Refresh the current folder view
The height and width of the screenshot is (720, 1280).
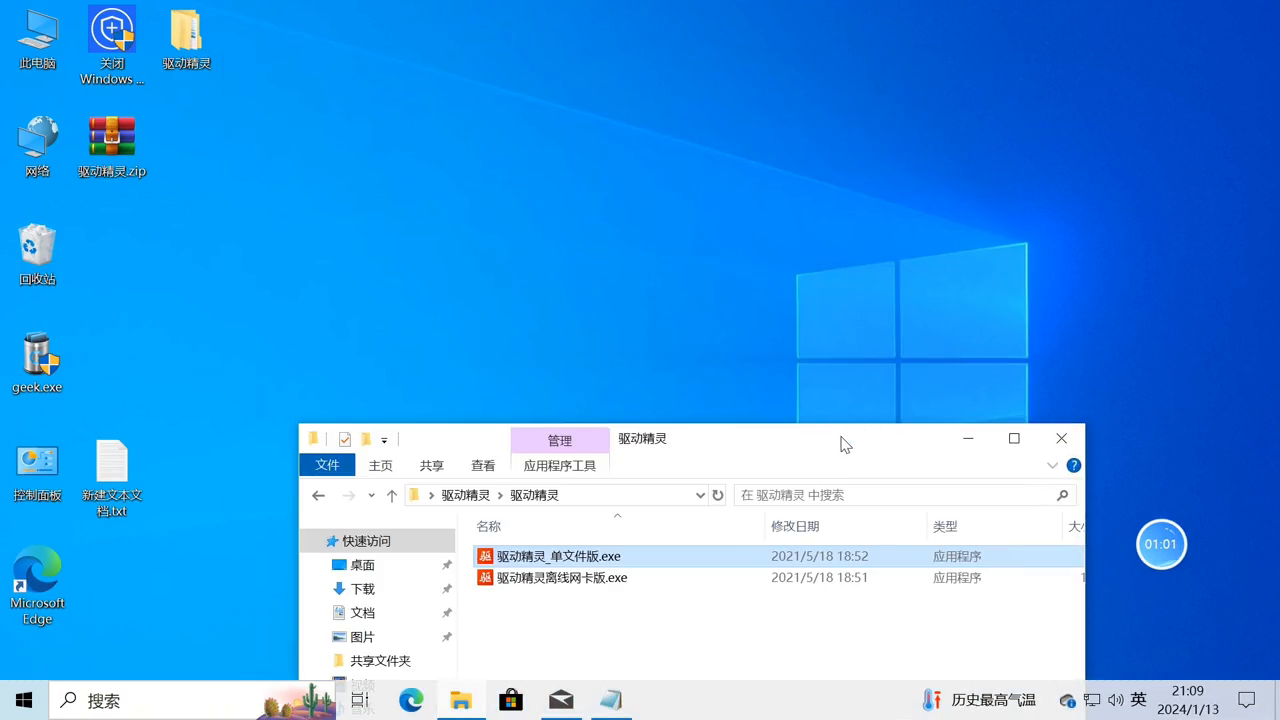tap(717, 495)
